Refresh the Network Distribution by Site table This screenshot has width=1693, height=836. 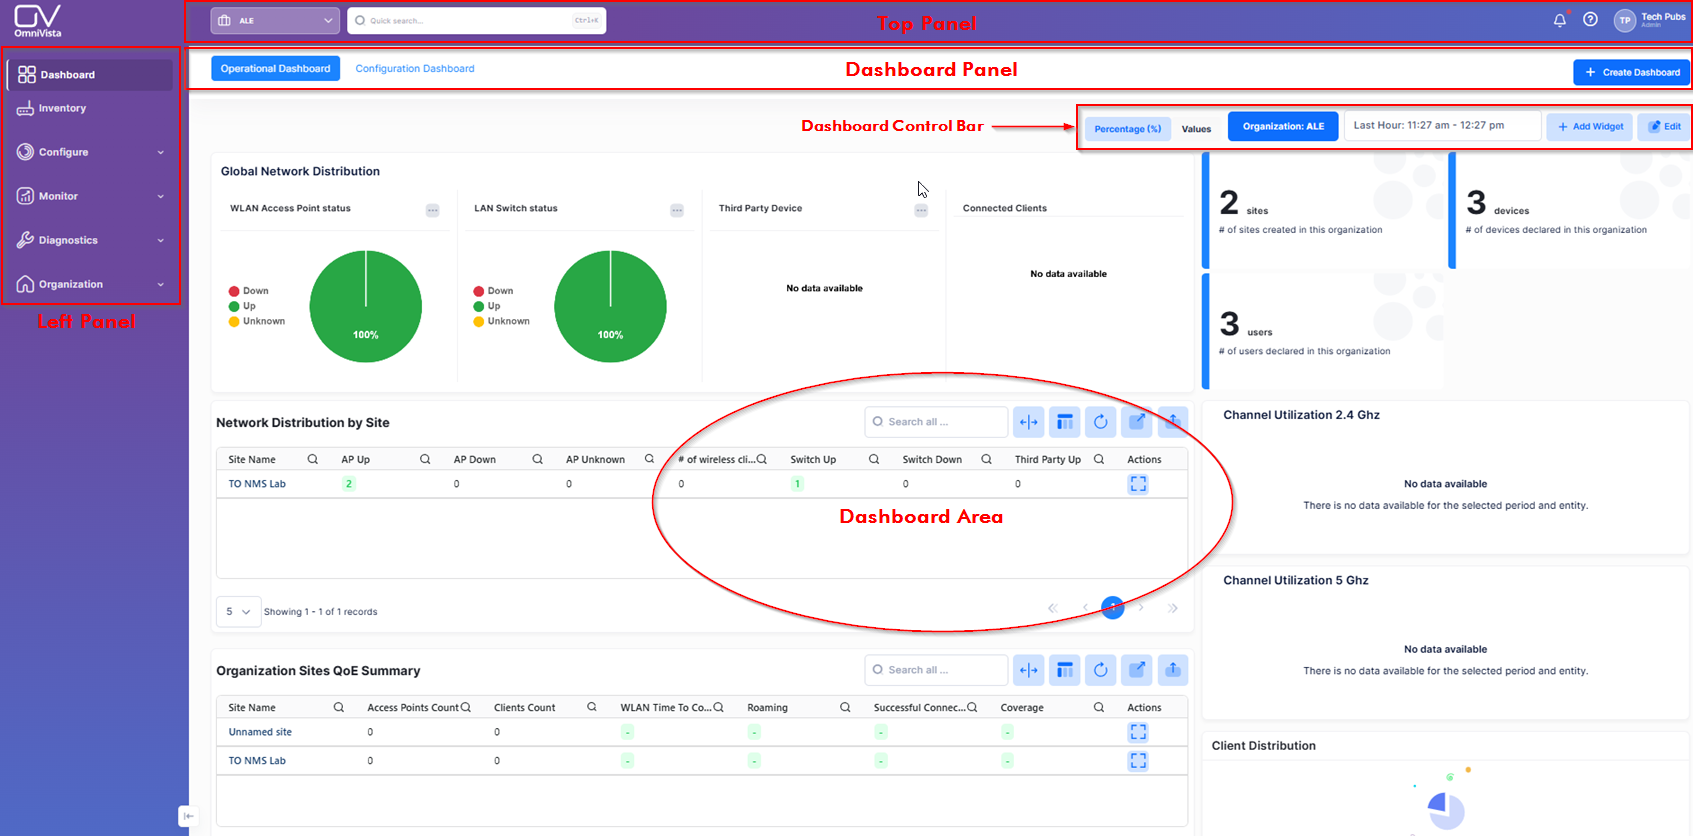pos(1101,422)
